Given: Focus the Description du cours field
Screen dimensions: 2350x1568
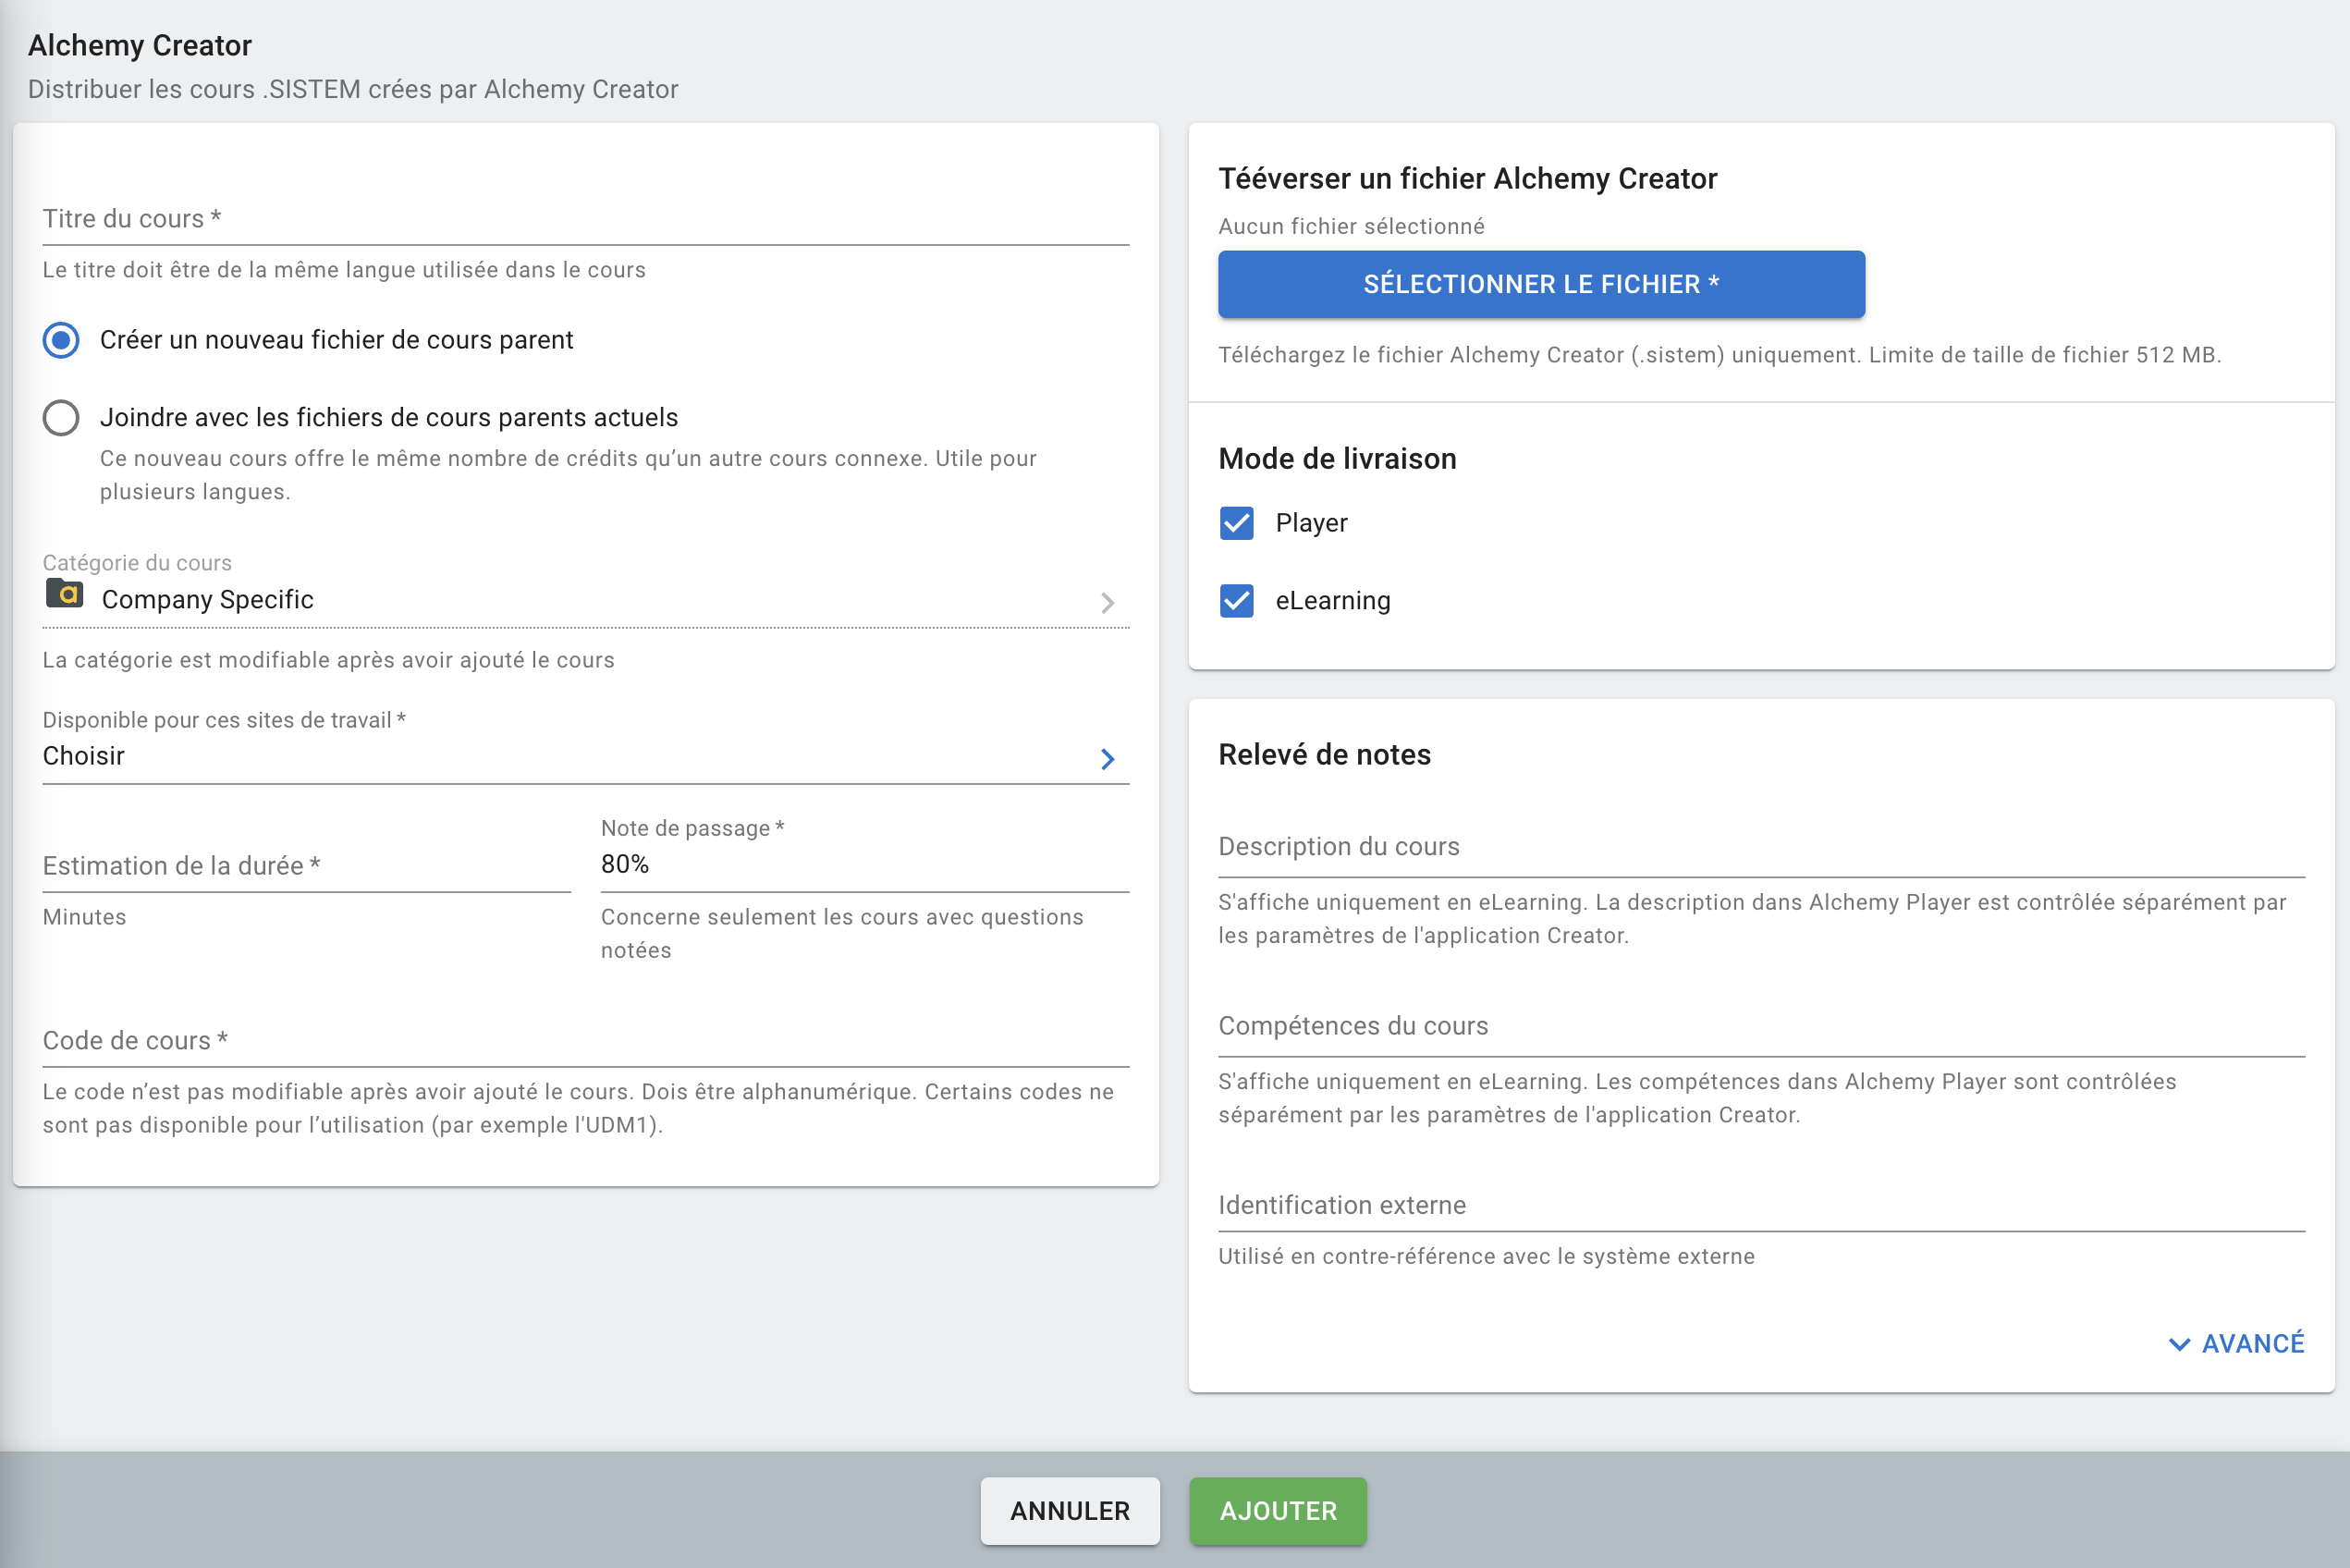Looking at the screenshot, I should (1762, 847).
